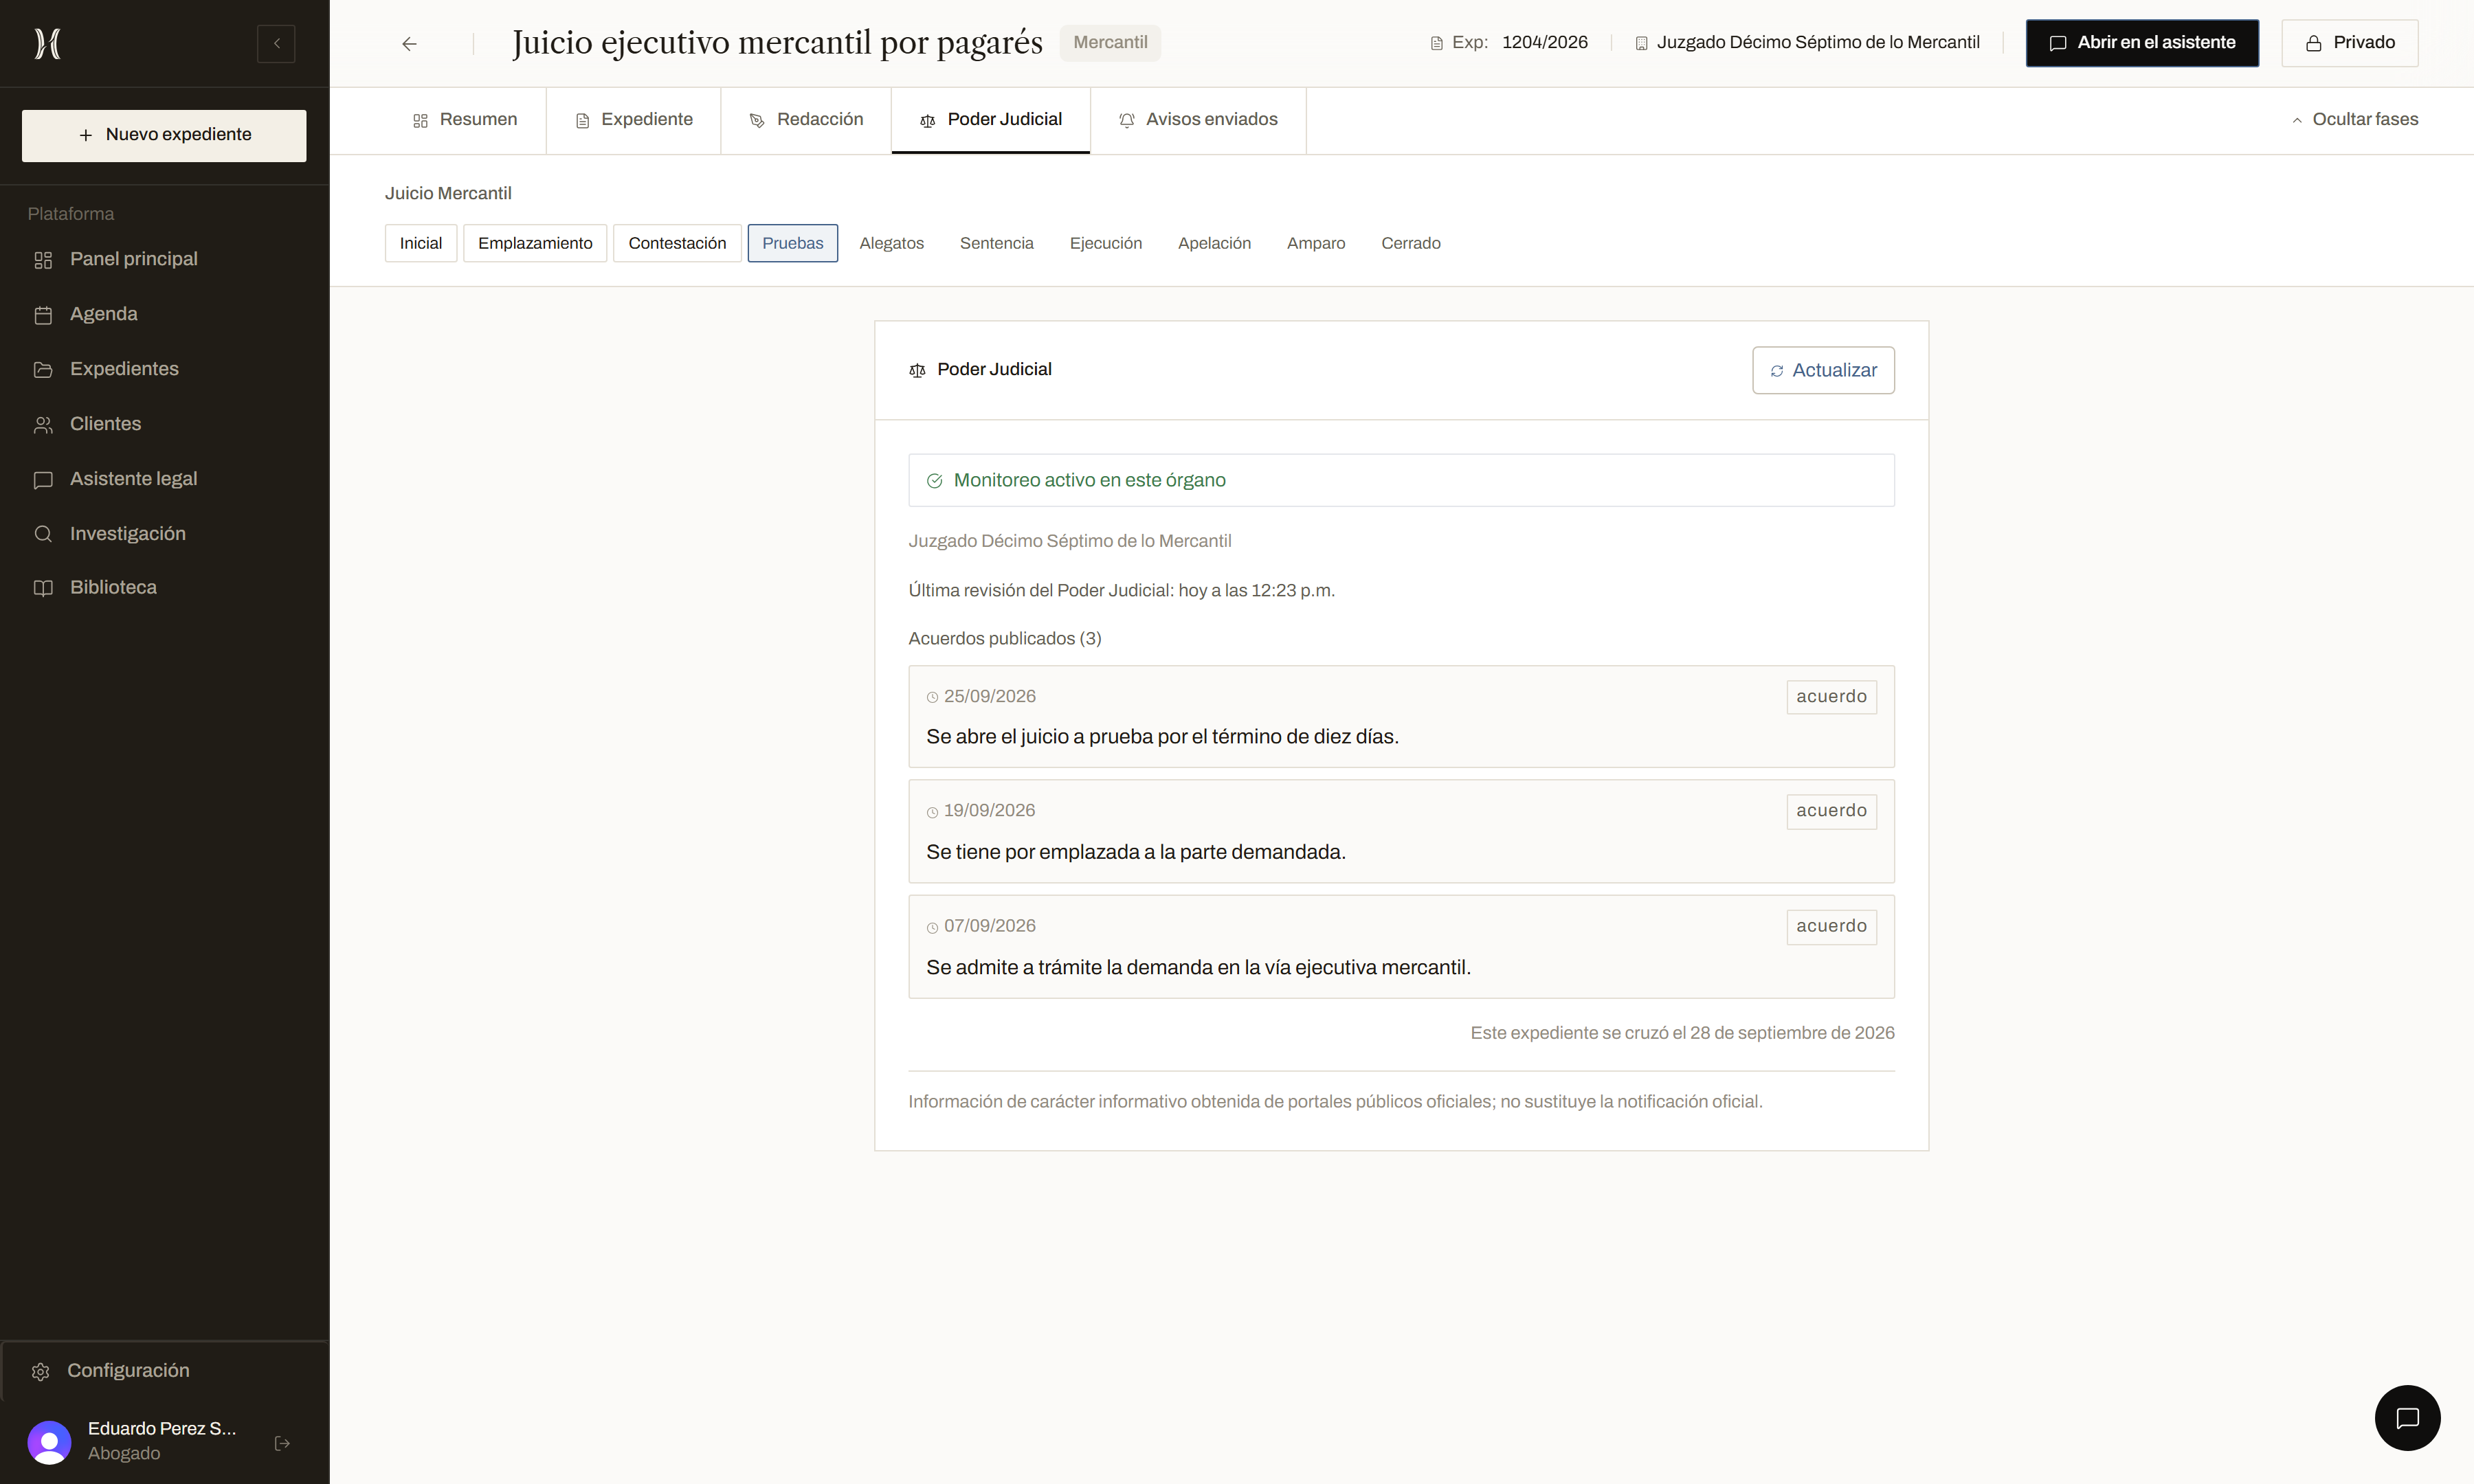This screenshot has width=2474, height=1484.
Task: Select the Emplazamiento phase
Action: tap(535, 243)
